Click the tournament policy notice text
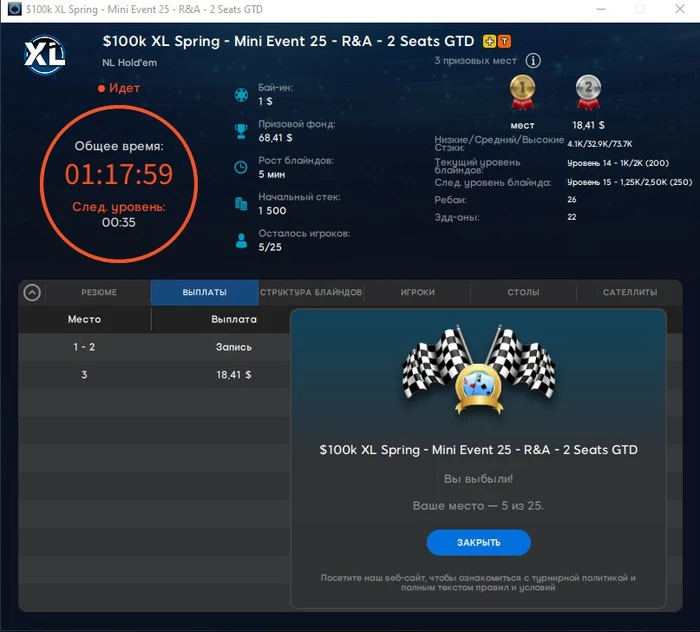The height and width of the screenshot is (632, 700). (x=478, y=582)
